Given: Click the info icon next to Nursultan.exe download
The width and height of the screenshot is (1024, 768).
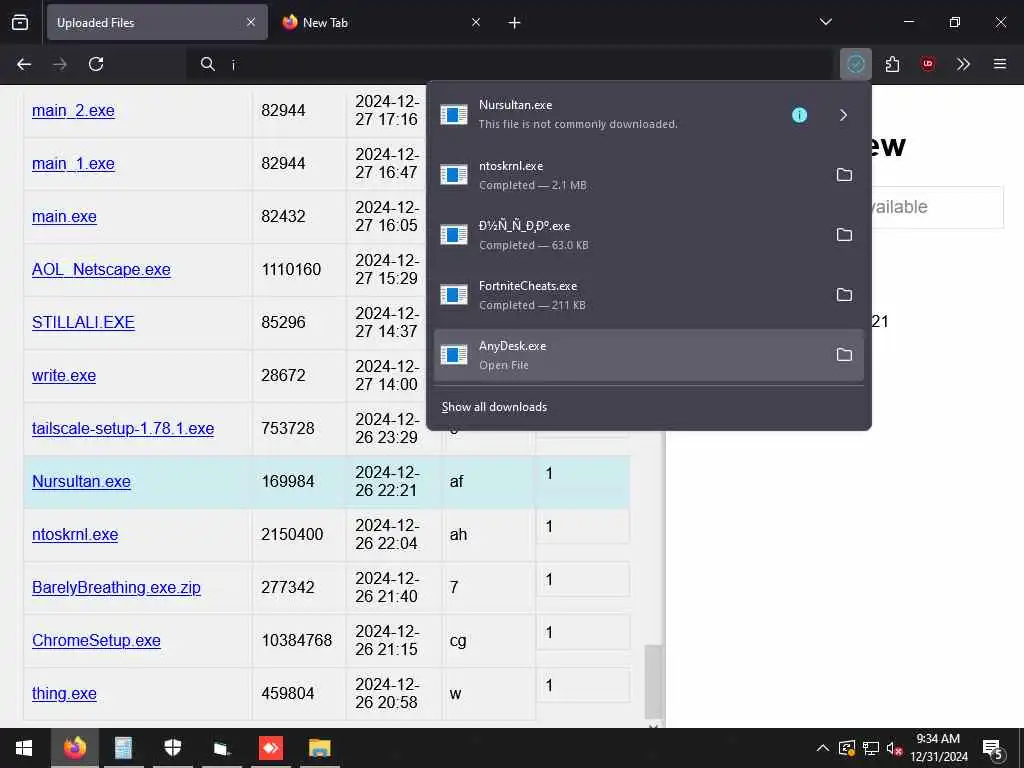Looking at the screenshot, I should click(x=799, y=115).
